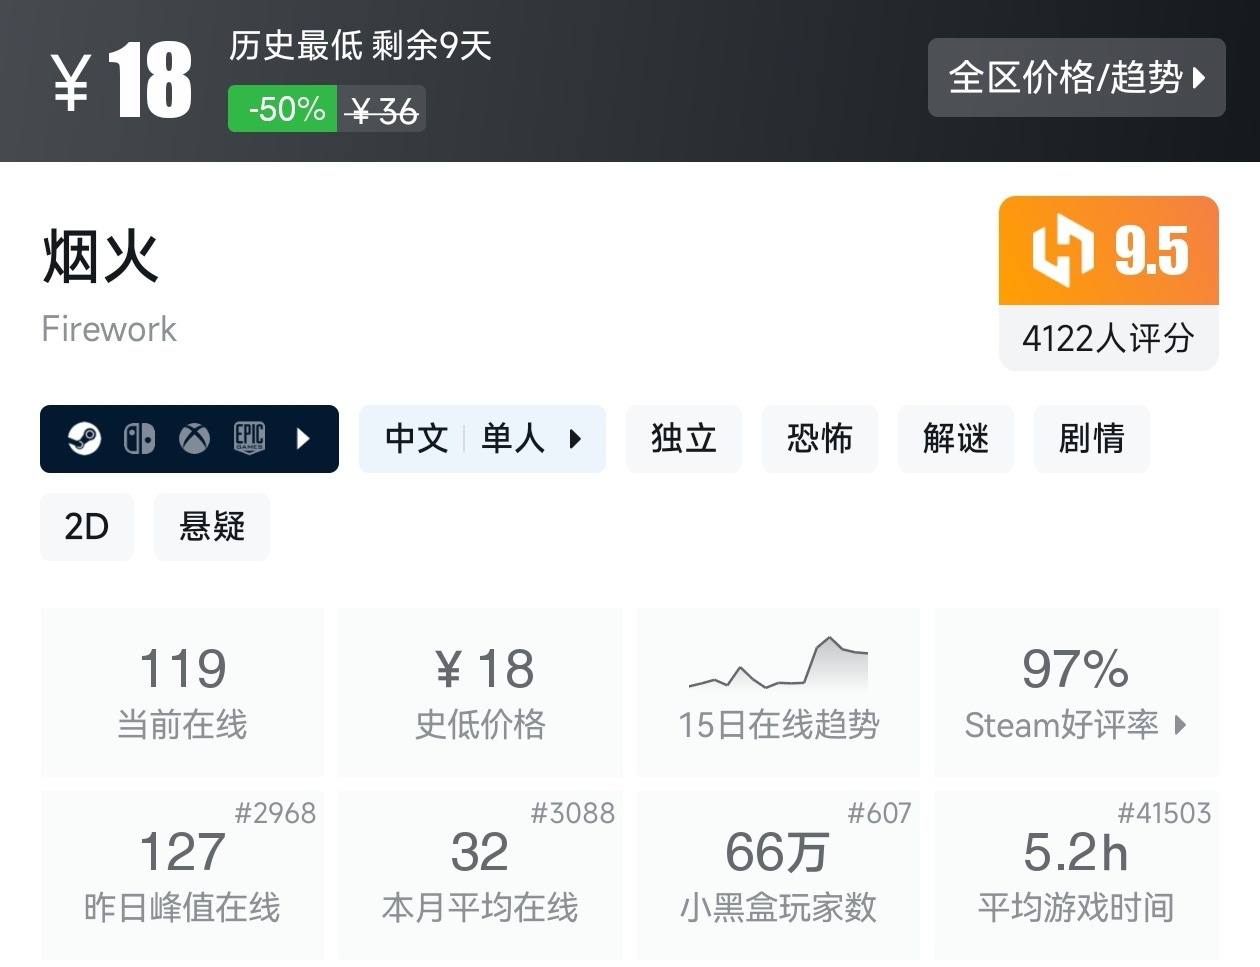Click the 4122人评分 link
This screenshot has width=1260, height=967.
1108,339
